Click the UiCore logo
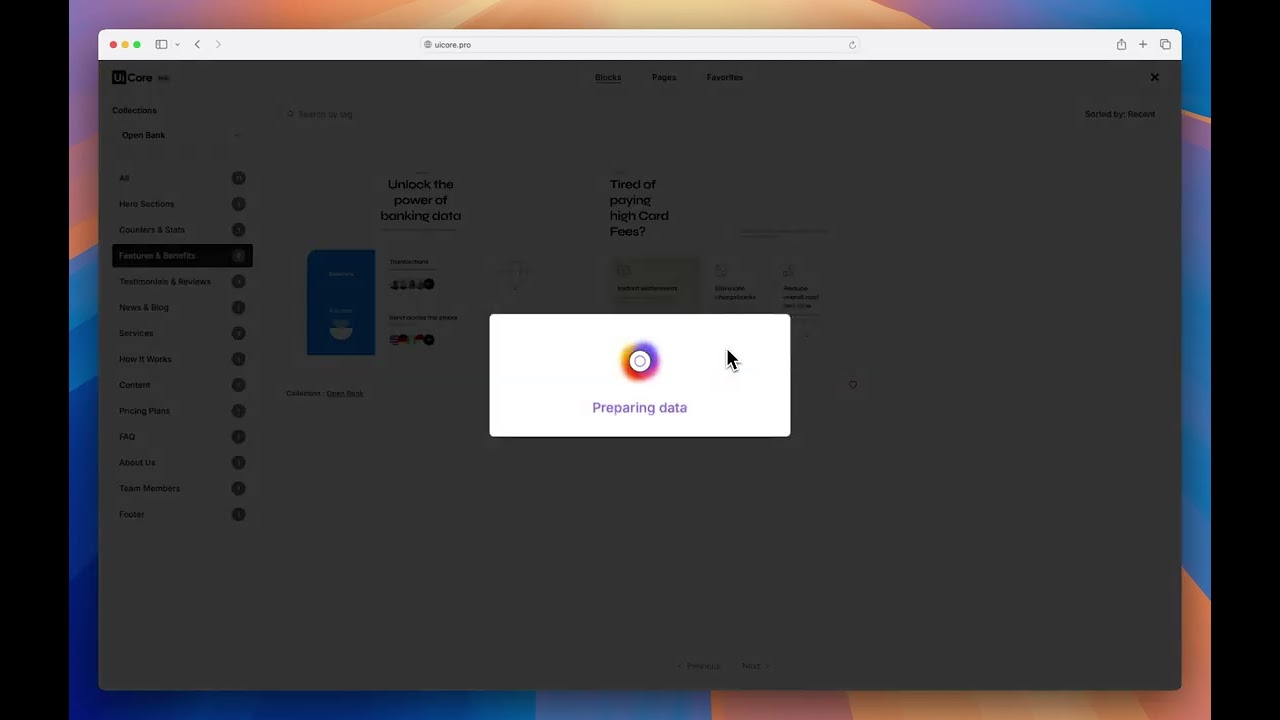Screen dimensions: 1280x720 point(132,77)
